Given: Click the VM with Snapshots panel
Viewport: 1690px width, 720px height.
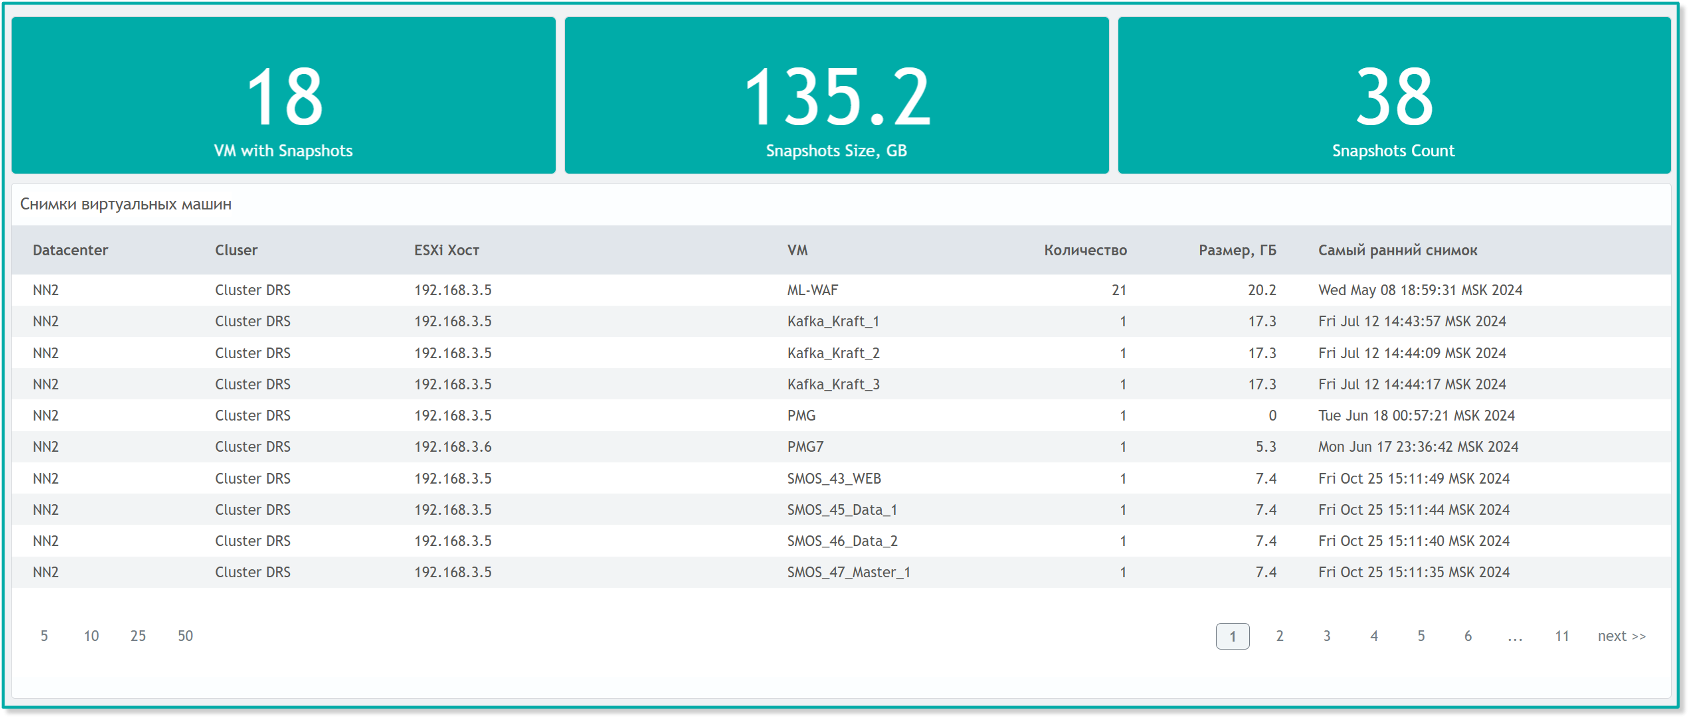Looking at the screenshot, I should (x=283, y=96).
